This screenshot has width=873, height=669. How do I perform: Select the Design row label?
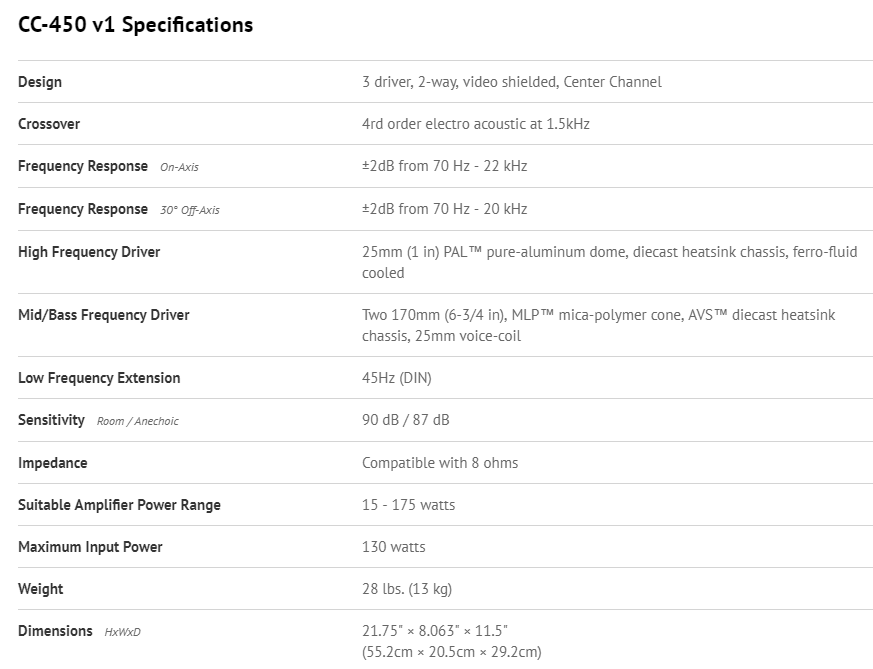(x=40, y=82)
